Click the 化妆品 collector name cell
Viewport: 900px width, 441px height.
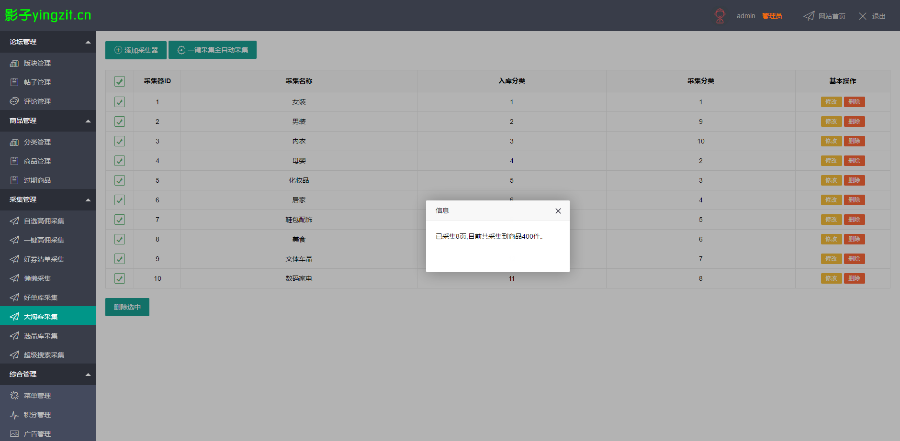pos(298,180)
